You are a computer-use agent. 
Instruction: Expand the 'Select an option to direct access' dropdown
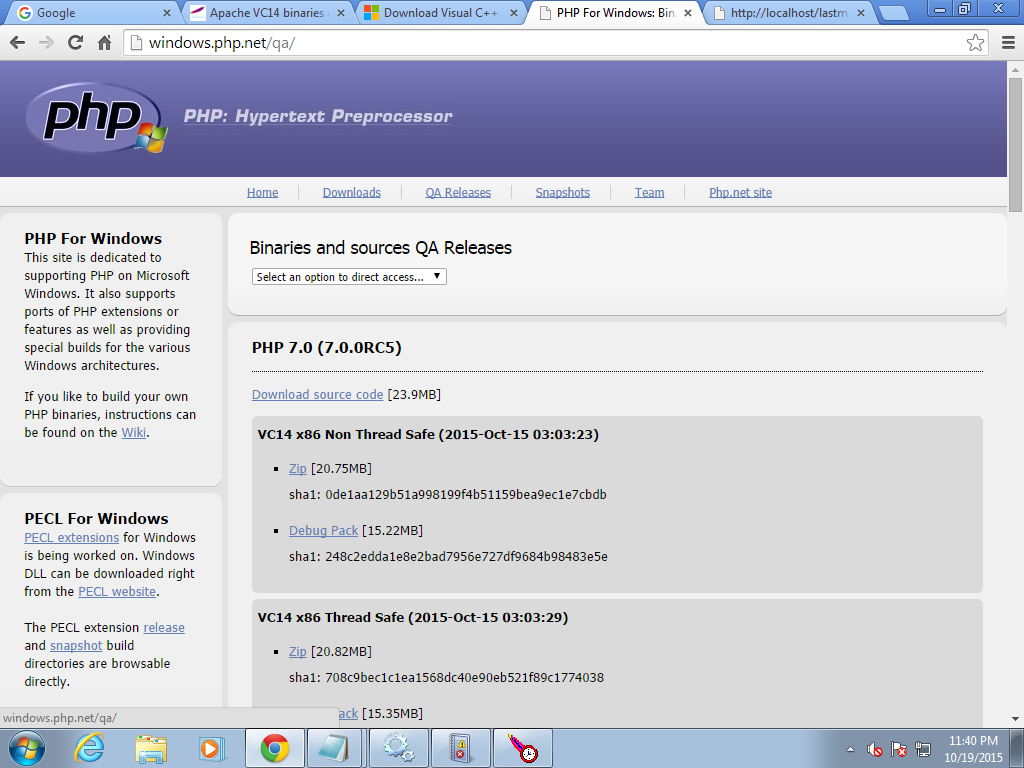tap(349, 277)
